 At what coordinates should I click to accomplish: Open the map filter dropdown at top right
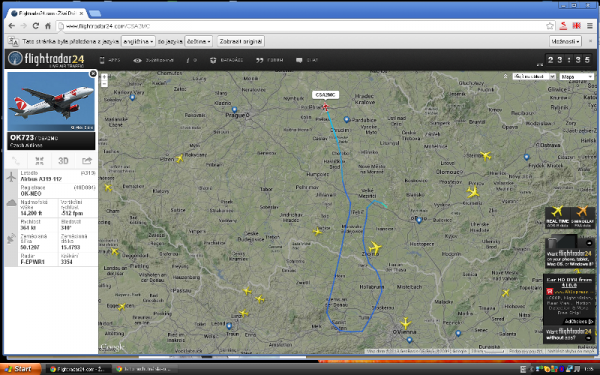(534, 77)
